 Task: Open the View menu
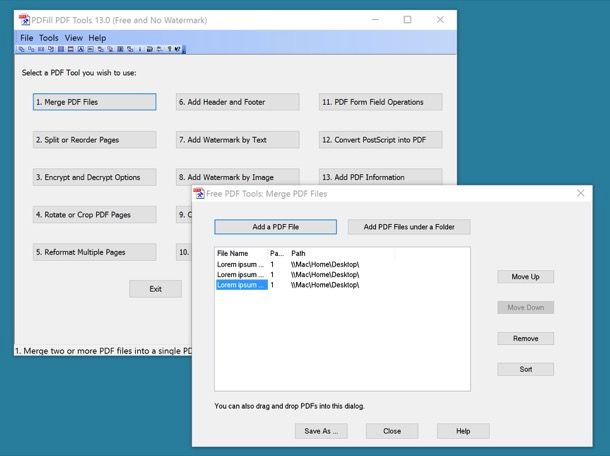click(x=74, y=38)
